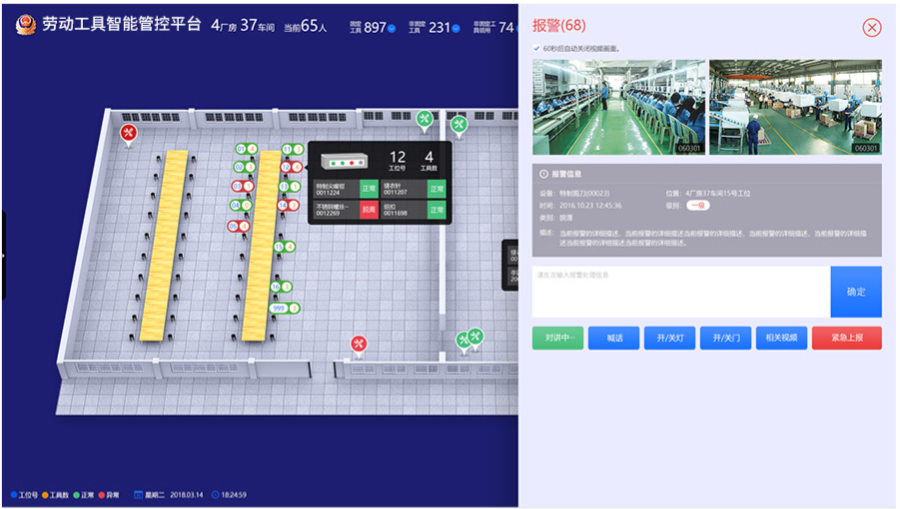
Task: Click the green 正常 legend dot
Action: (76, 495)
